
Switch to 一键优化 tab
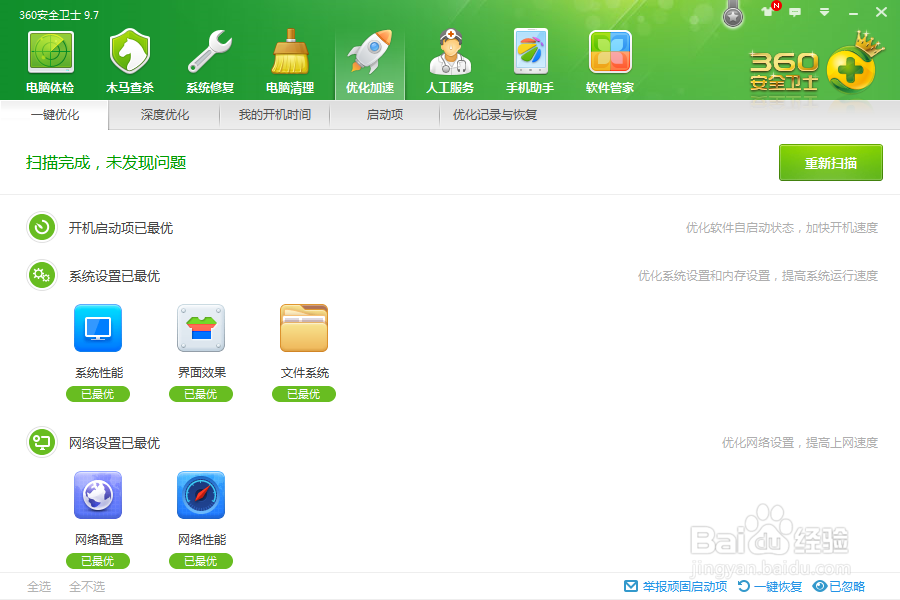[x=55, y=115]
